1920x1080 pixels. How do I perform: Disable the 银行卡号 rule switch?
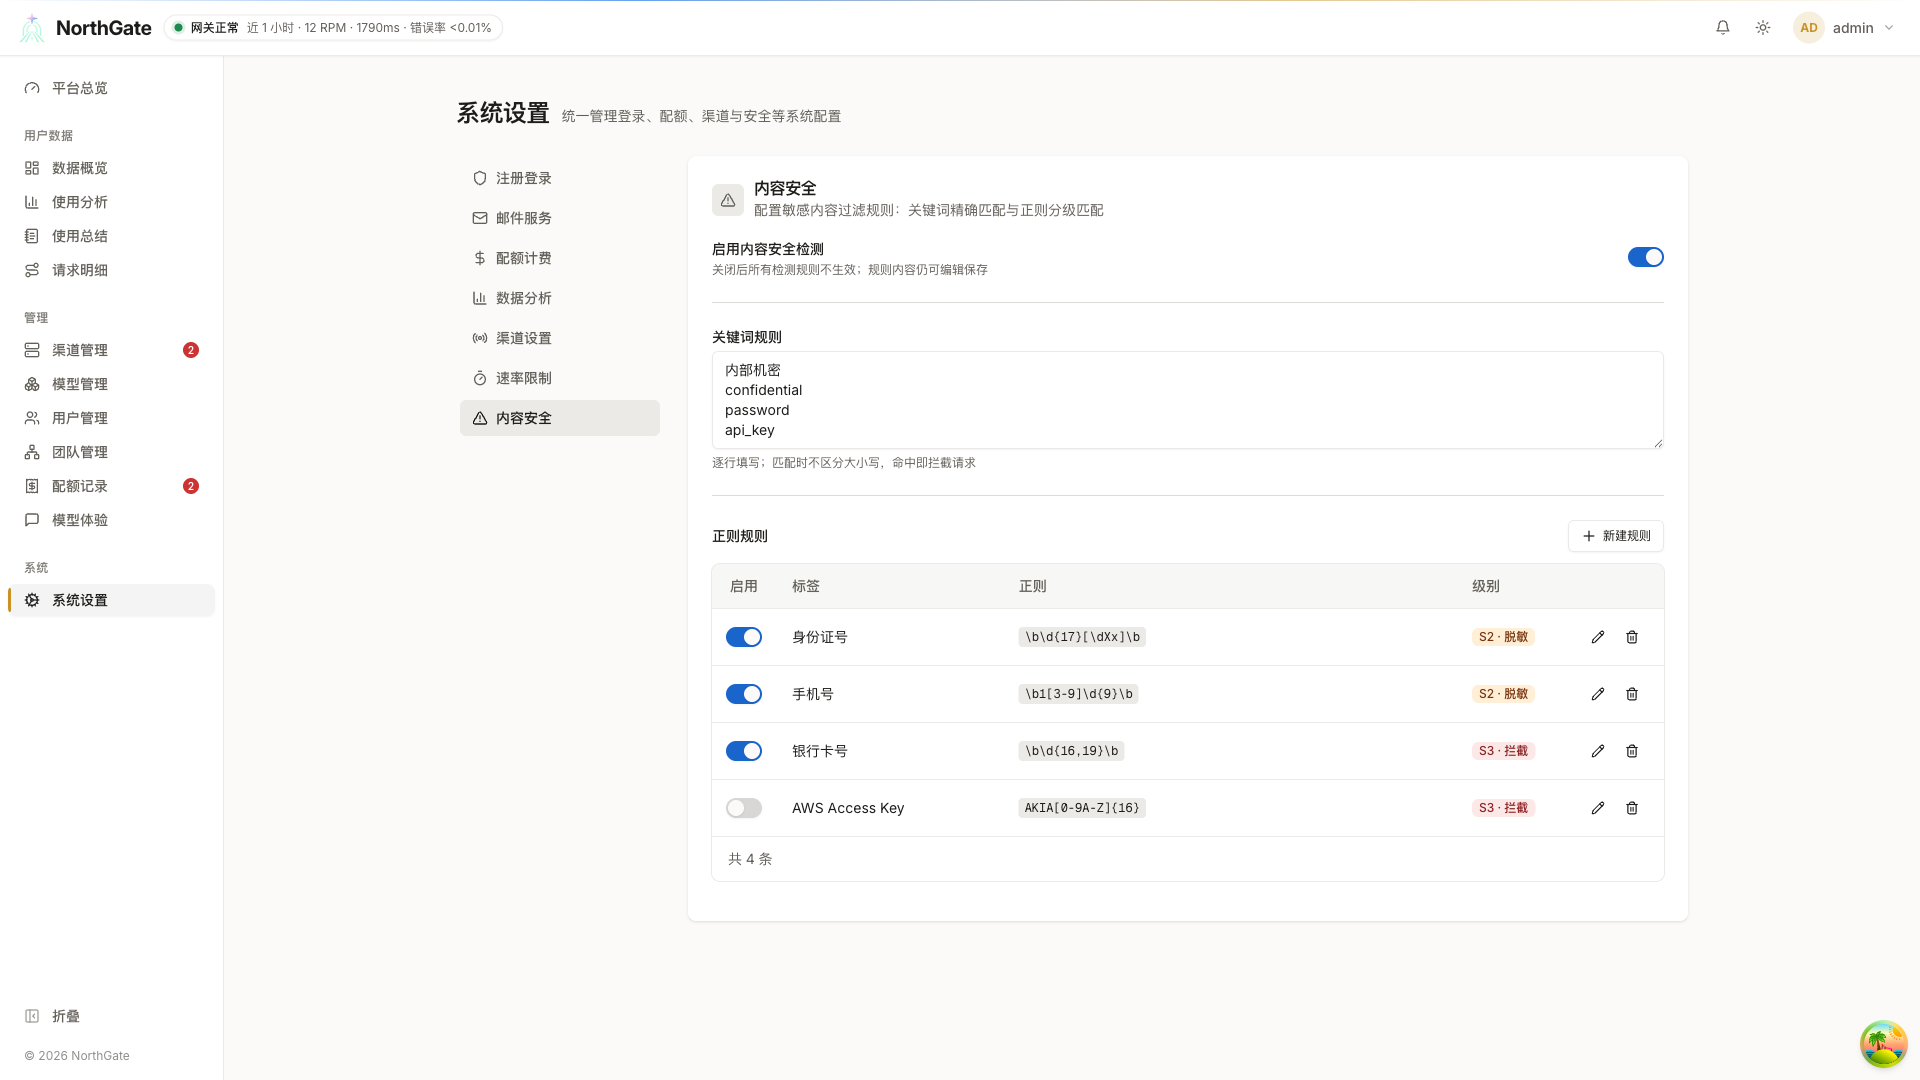click(x=743, y=751)
